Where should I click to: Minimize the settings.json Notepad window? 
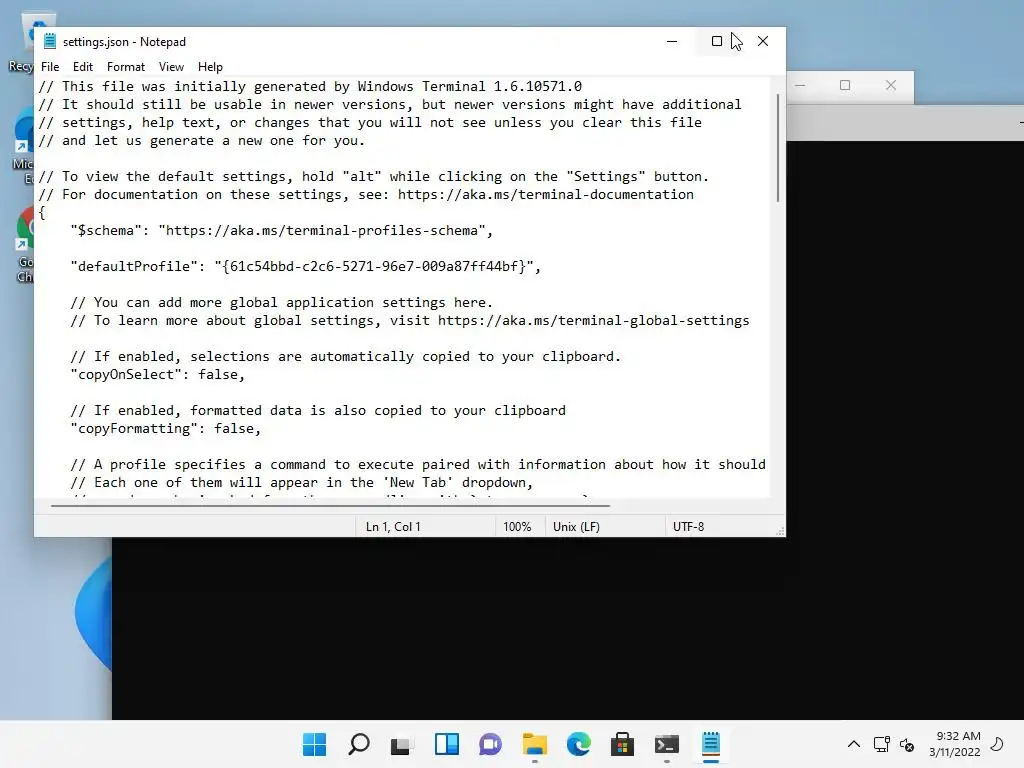click(672, 41)
